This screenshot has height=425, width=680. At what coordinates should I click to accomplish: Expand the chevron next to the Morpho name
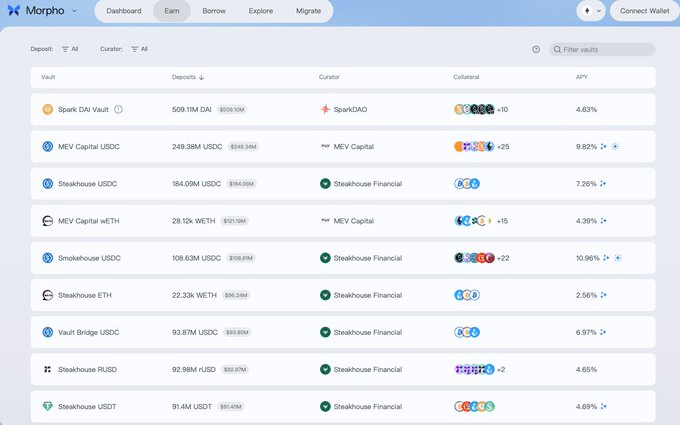(x=74, y=11)
